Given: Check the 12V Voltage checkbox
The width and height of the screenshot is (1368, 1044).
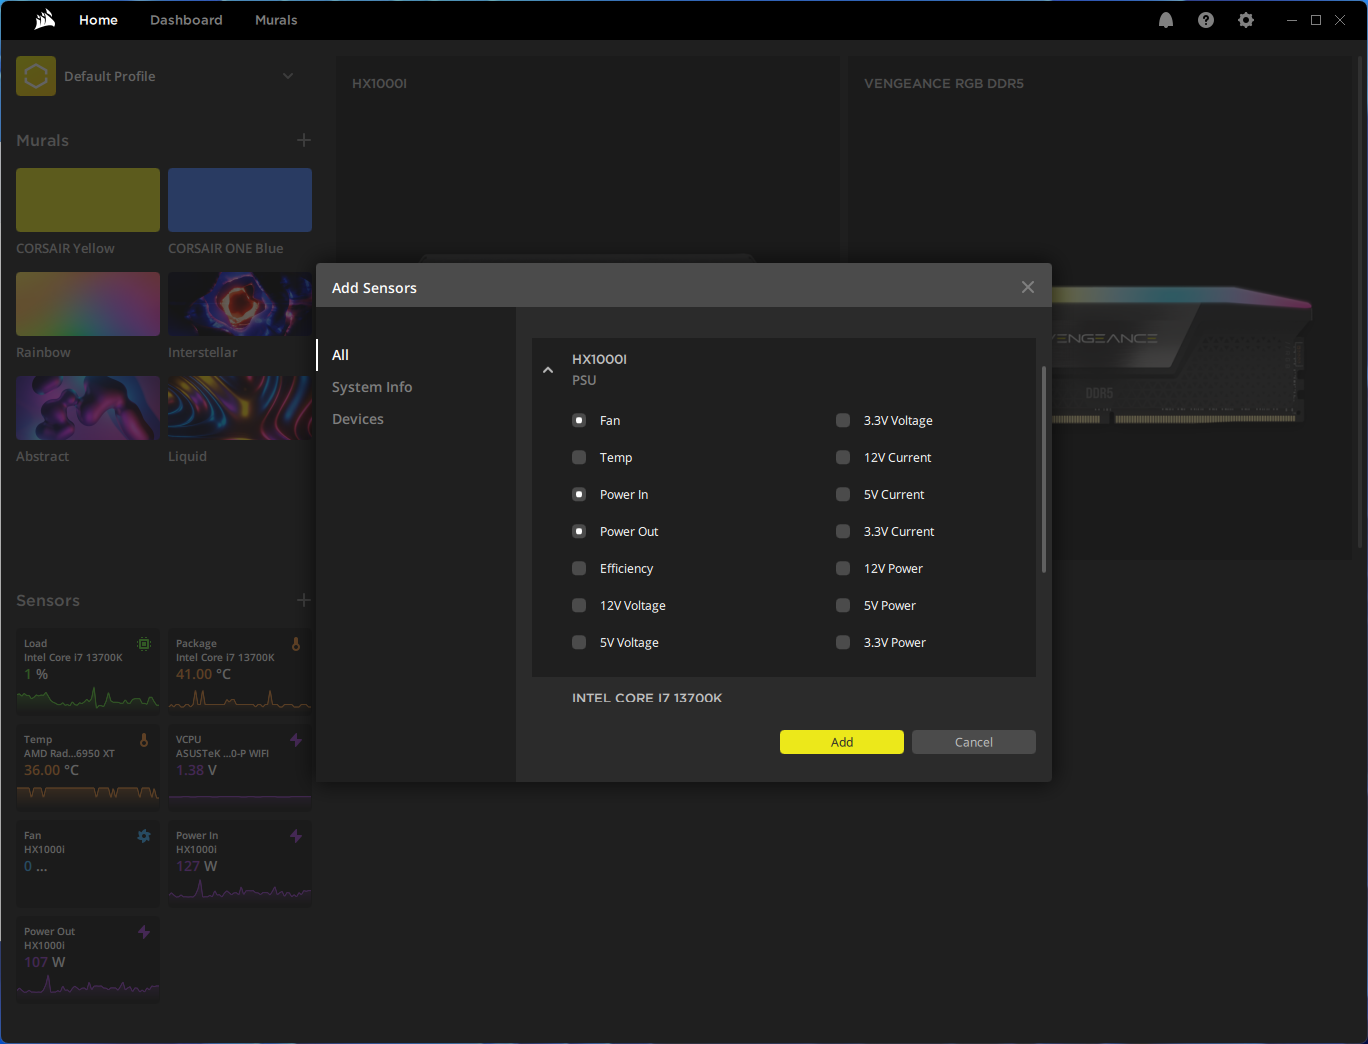Looking at the screenshot, I should click(579, 605).
